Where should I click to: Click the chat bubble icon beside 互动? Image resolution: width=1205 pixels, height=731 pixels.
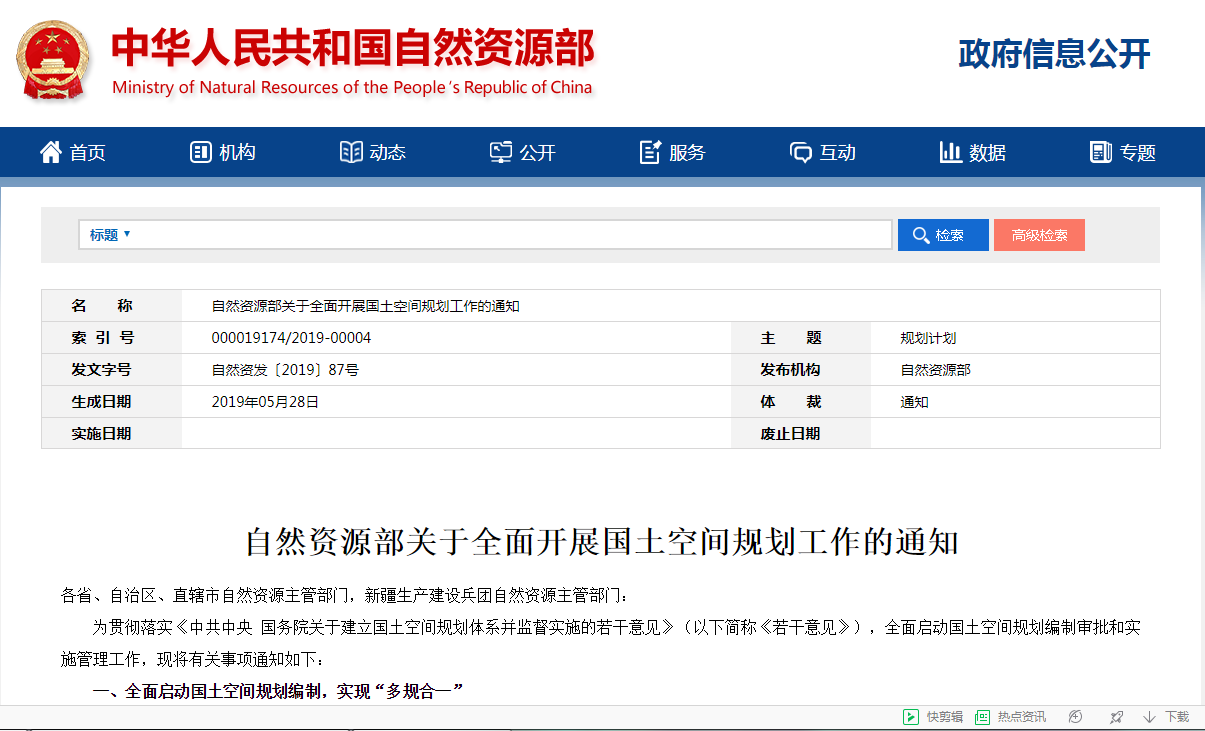click(x=801, y=152)
